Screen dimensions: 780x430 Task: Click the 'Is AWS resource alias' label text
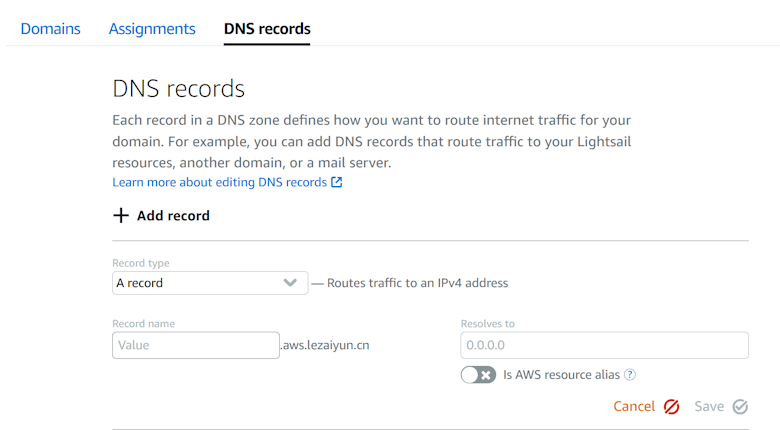point(561,375)
